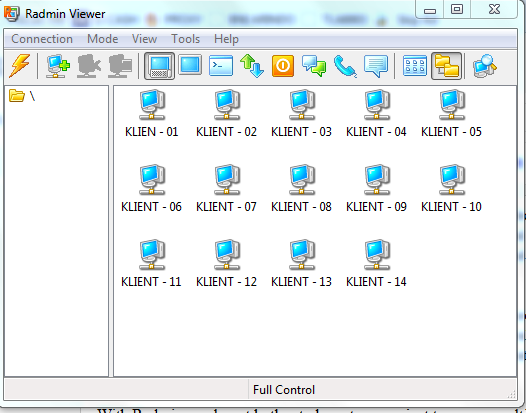
Task: Select the KLIENT - 04 computer
Action: tap(376, 113)
